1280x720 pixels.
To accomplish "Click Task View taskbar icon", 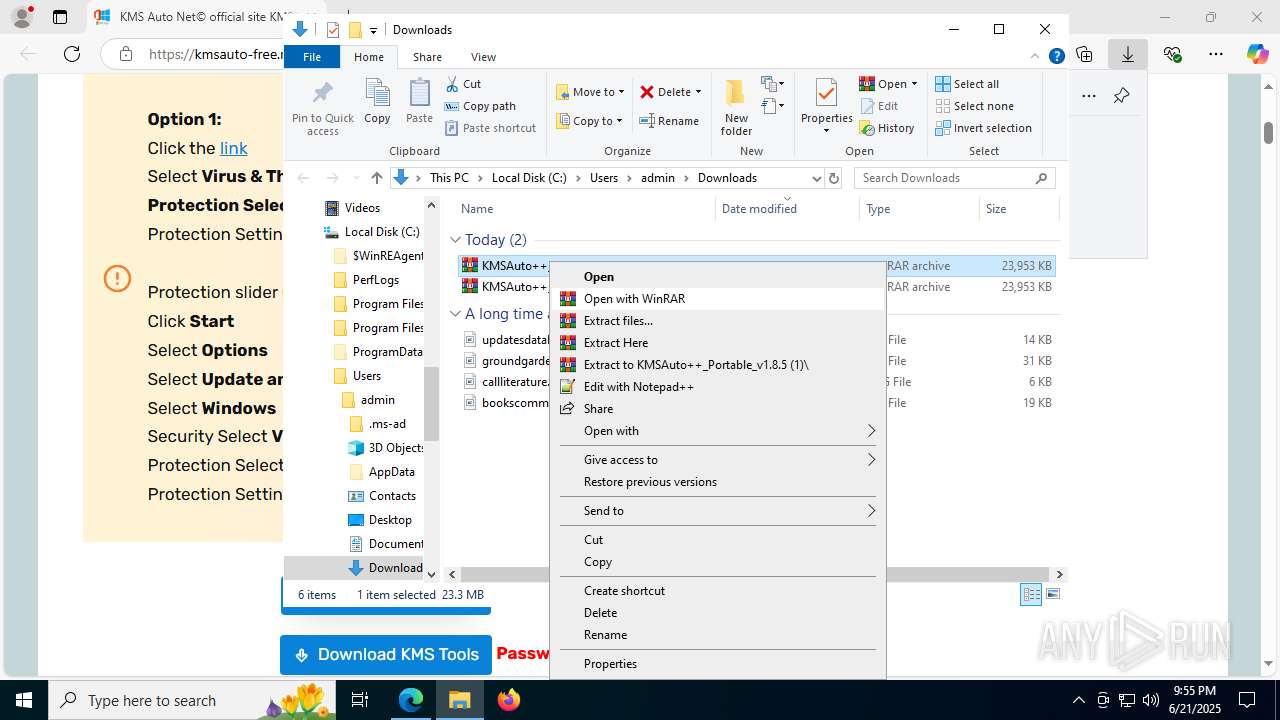I will tap(360, 700).
